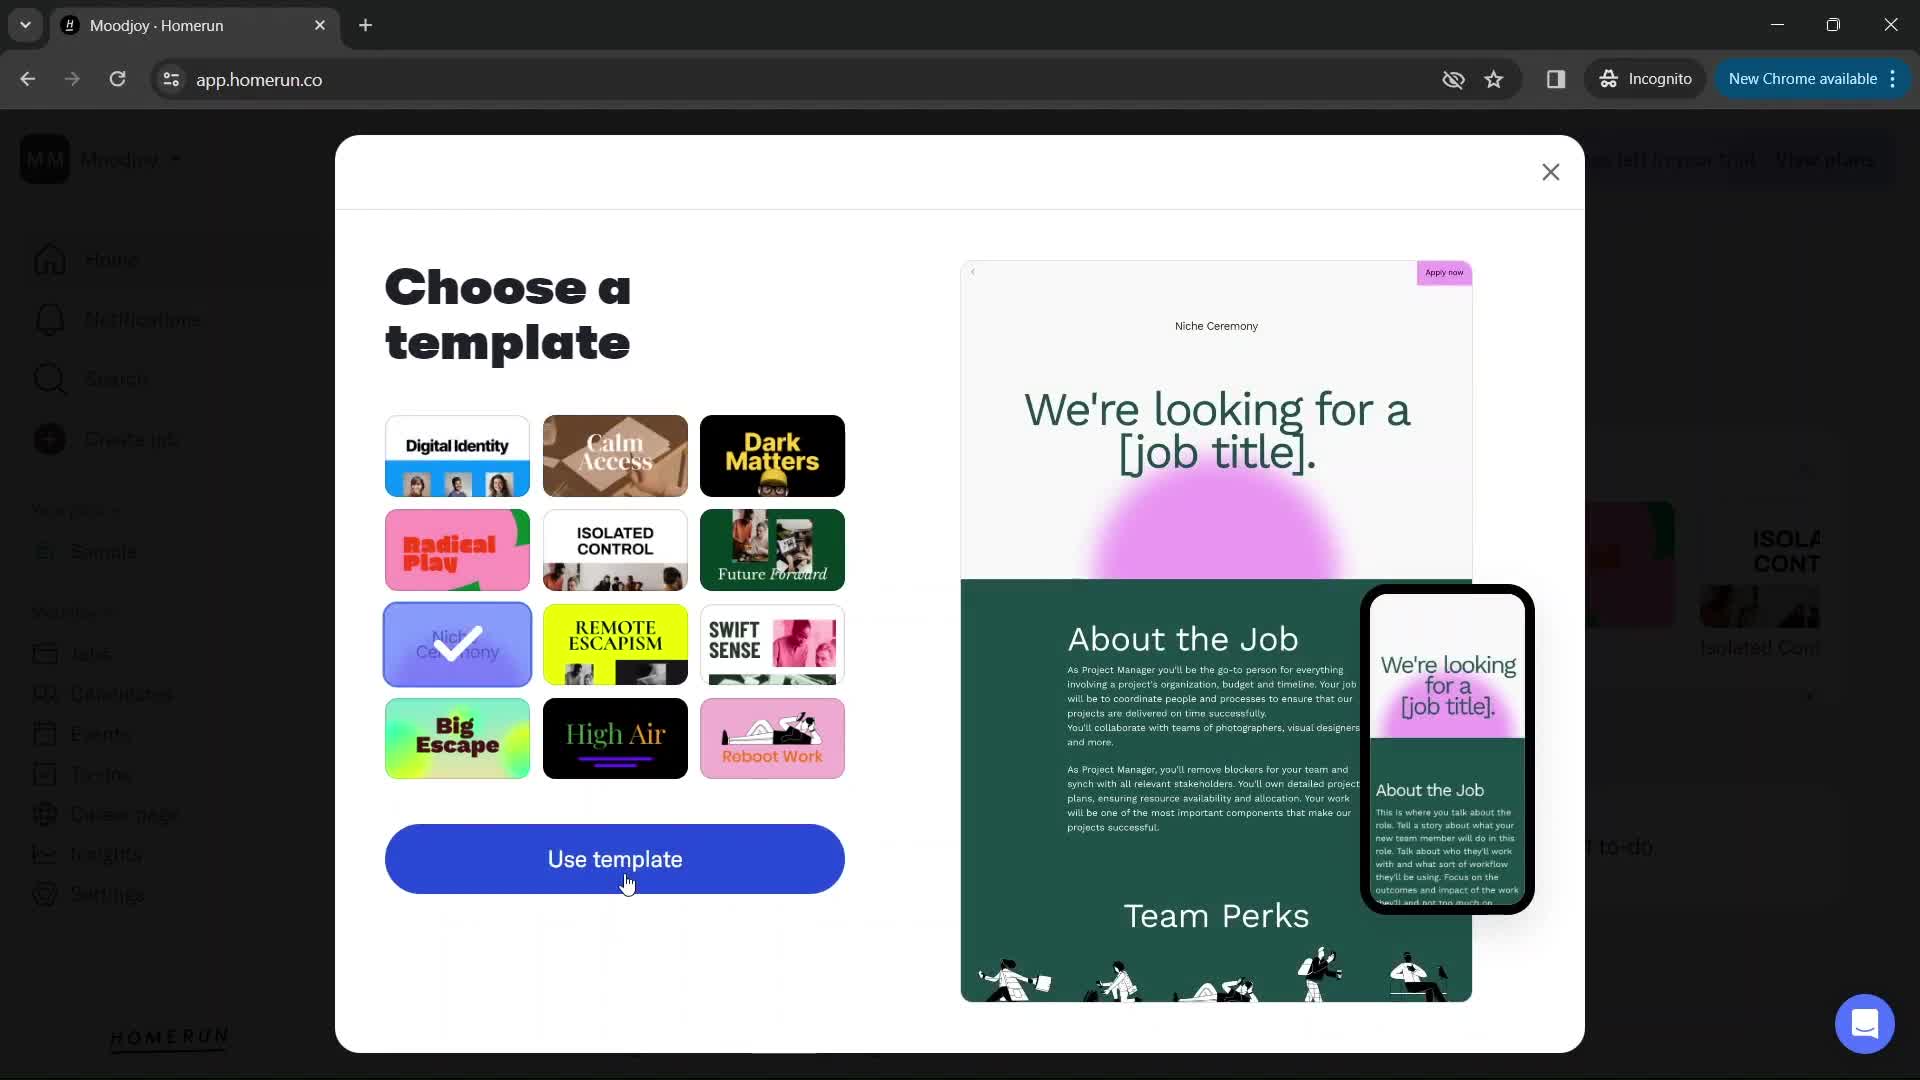Image resolution: width=1920 pixels, height=1080 pixels.
Task: Select the Remote Escapism template
Action: pos(615,644)
